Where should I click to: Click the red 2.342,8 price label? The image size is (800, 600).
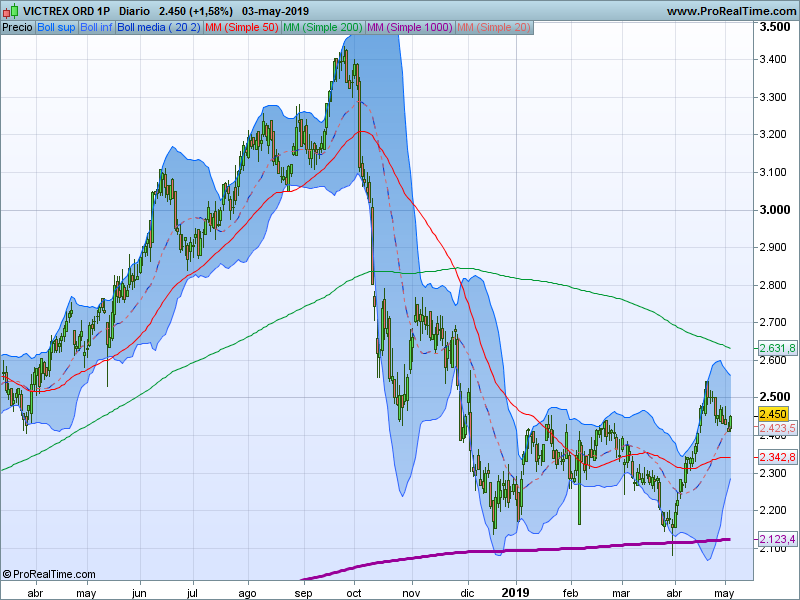click(777, 457)
